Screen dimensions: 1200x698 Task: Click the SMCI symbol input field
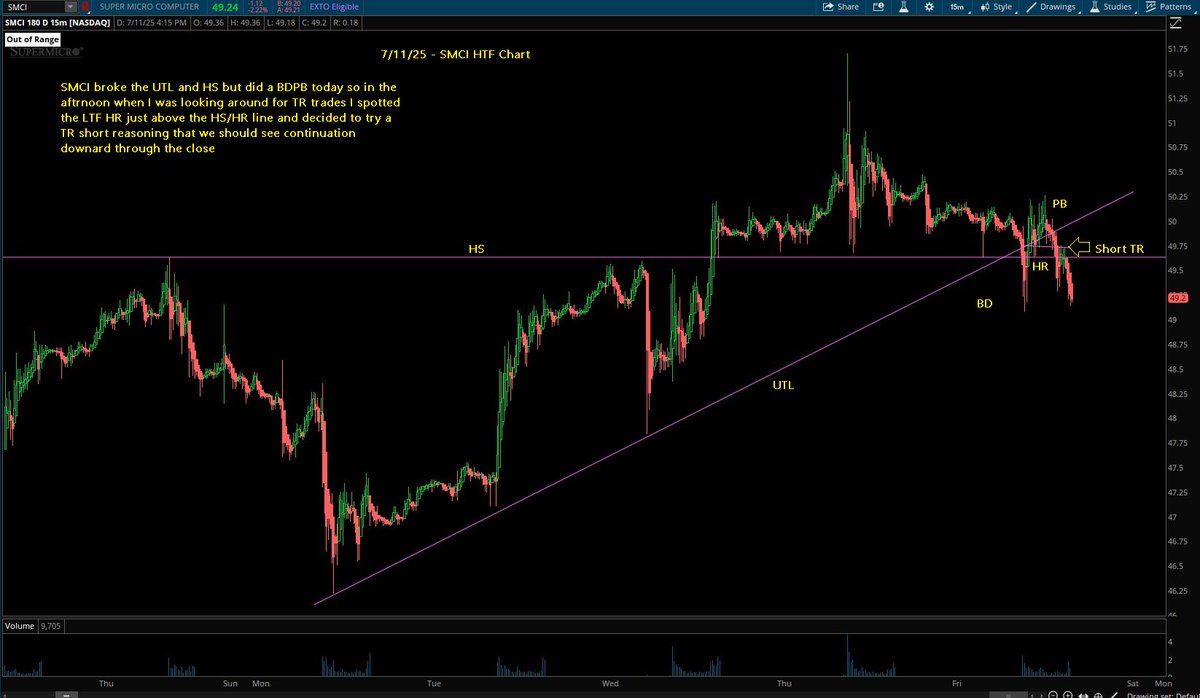pos(34,7)
